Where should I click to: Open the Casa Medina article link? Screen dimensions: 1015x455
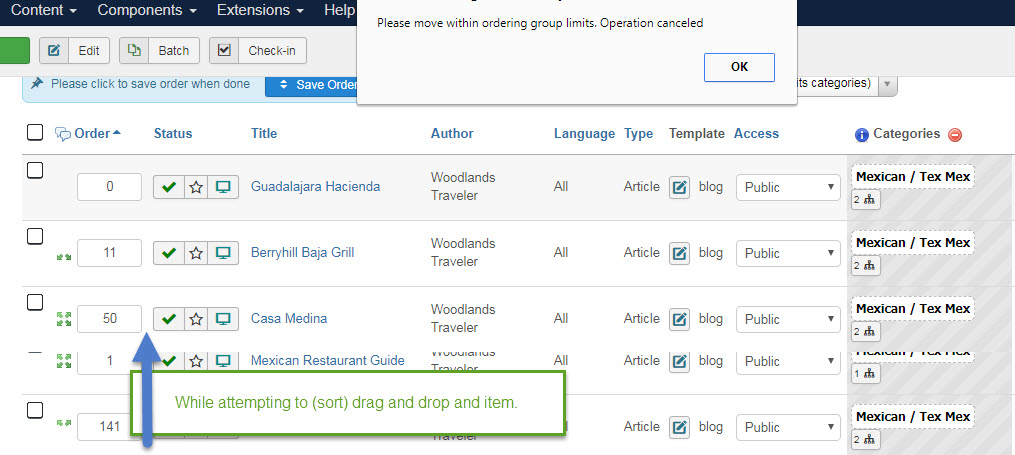point(289,319)
